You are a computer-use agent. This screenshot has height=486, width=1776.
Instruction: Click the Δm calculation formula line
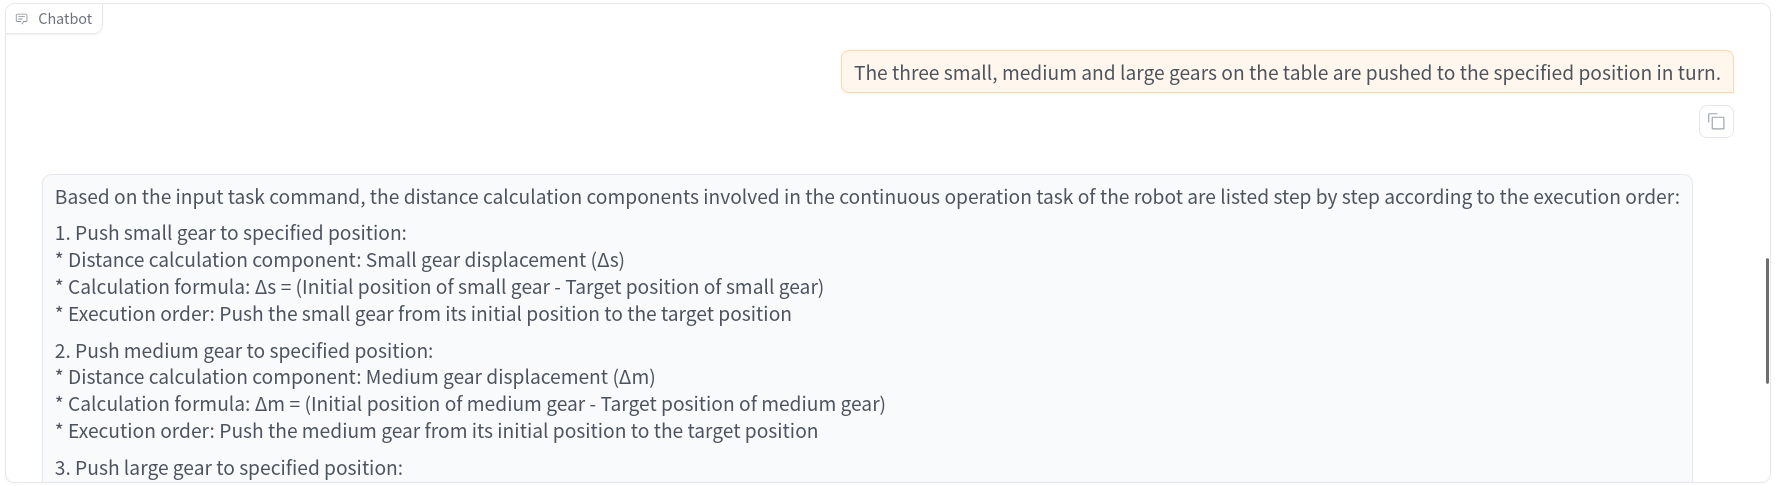[471, 404]
